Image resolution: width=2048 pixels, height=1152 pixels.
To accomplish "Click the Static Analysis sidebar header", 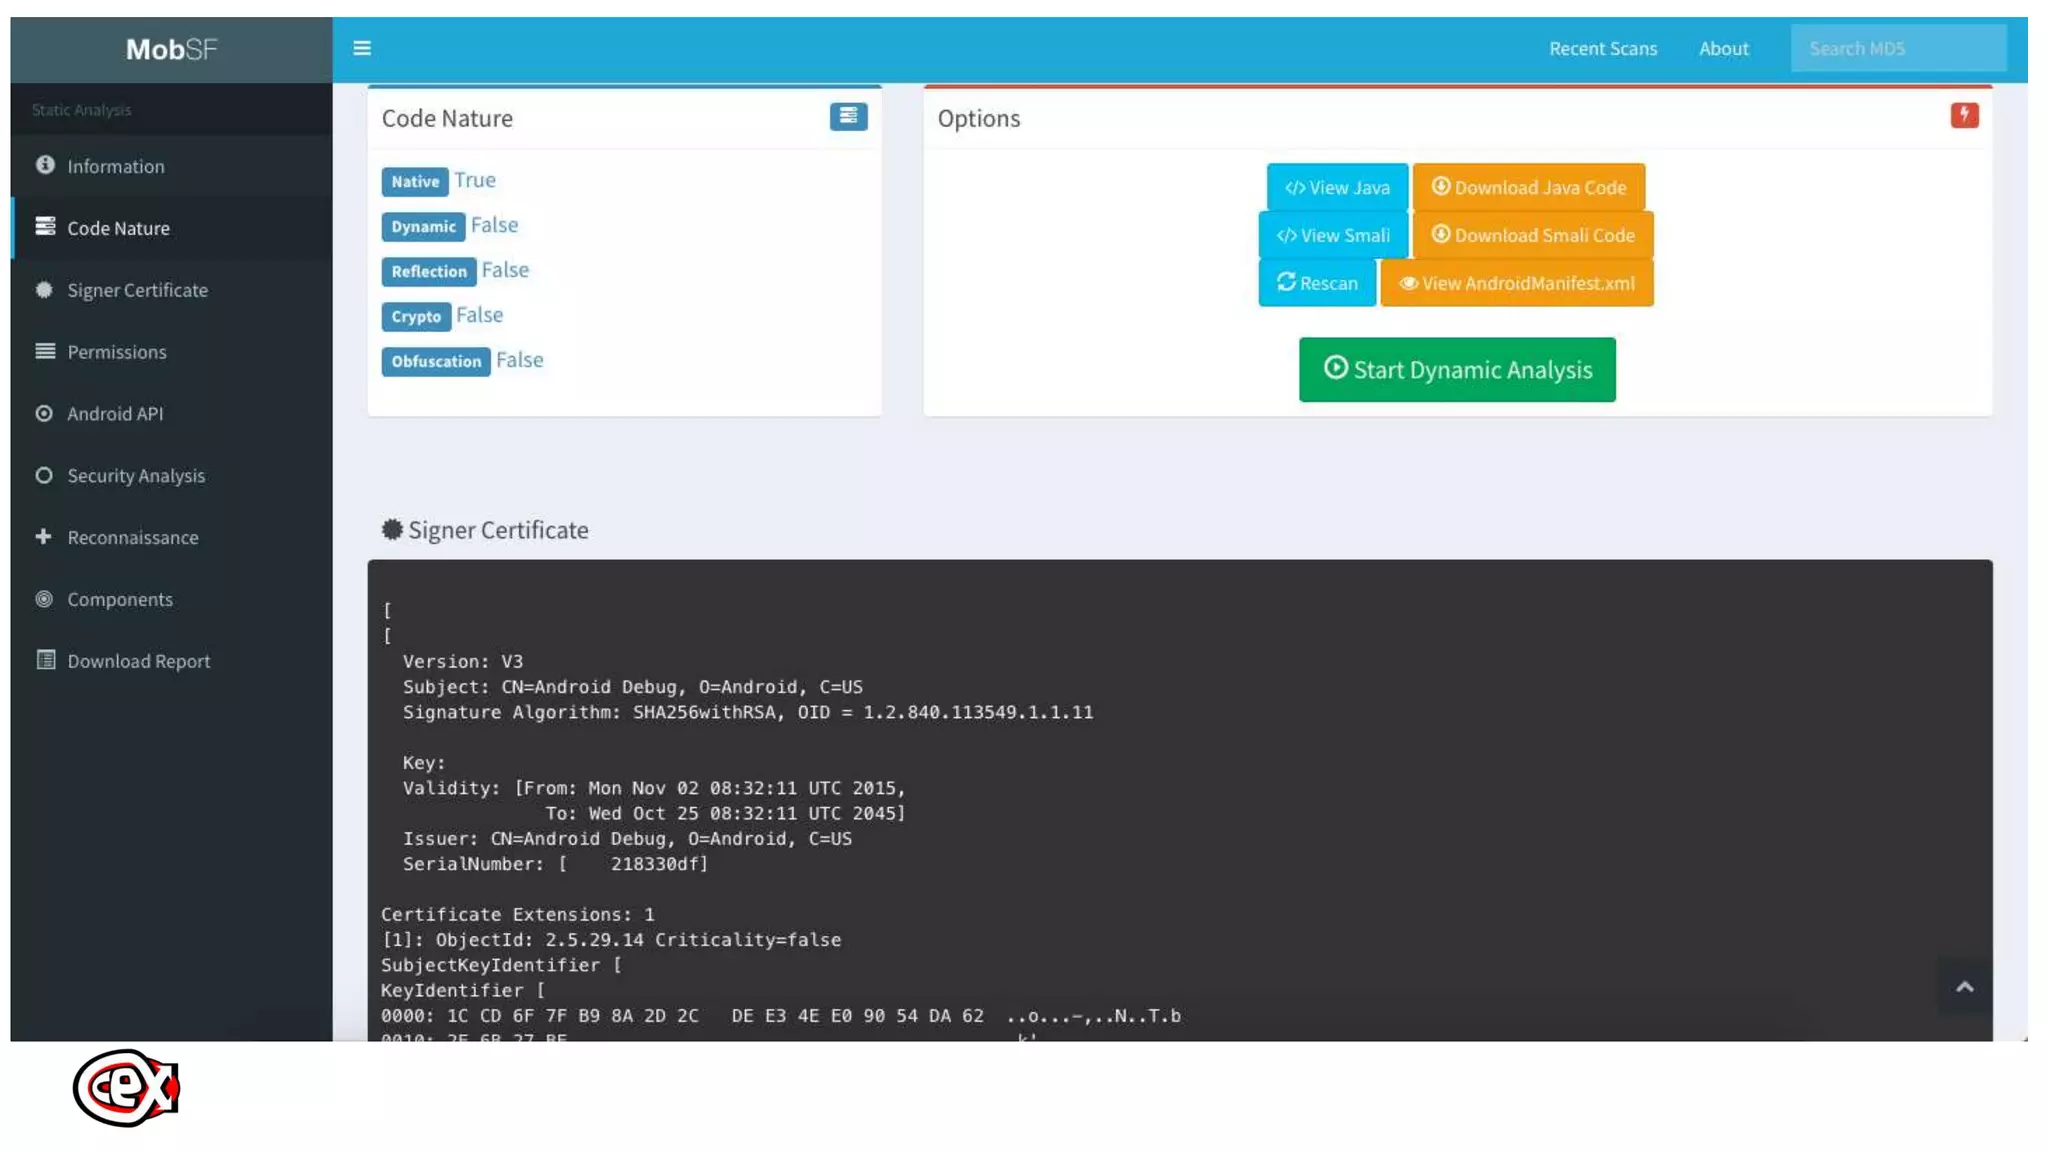I will 81,110.
